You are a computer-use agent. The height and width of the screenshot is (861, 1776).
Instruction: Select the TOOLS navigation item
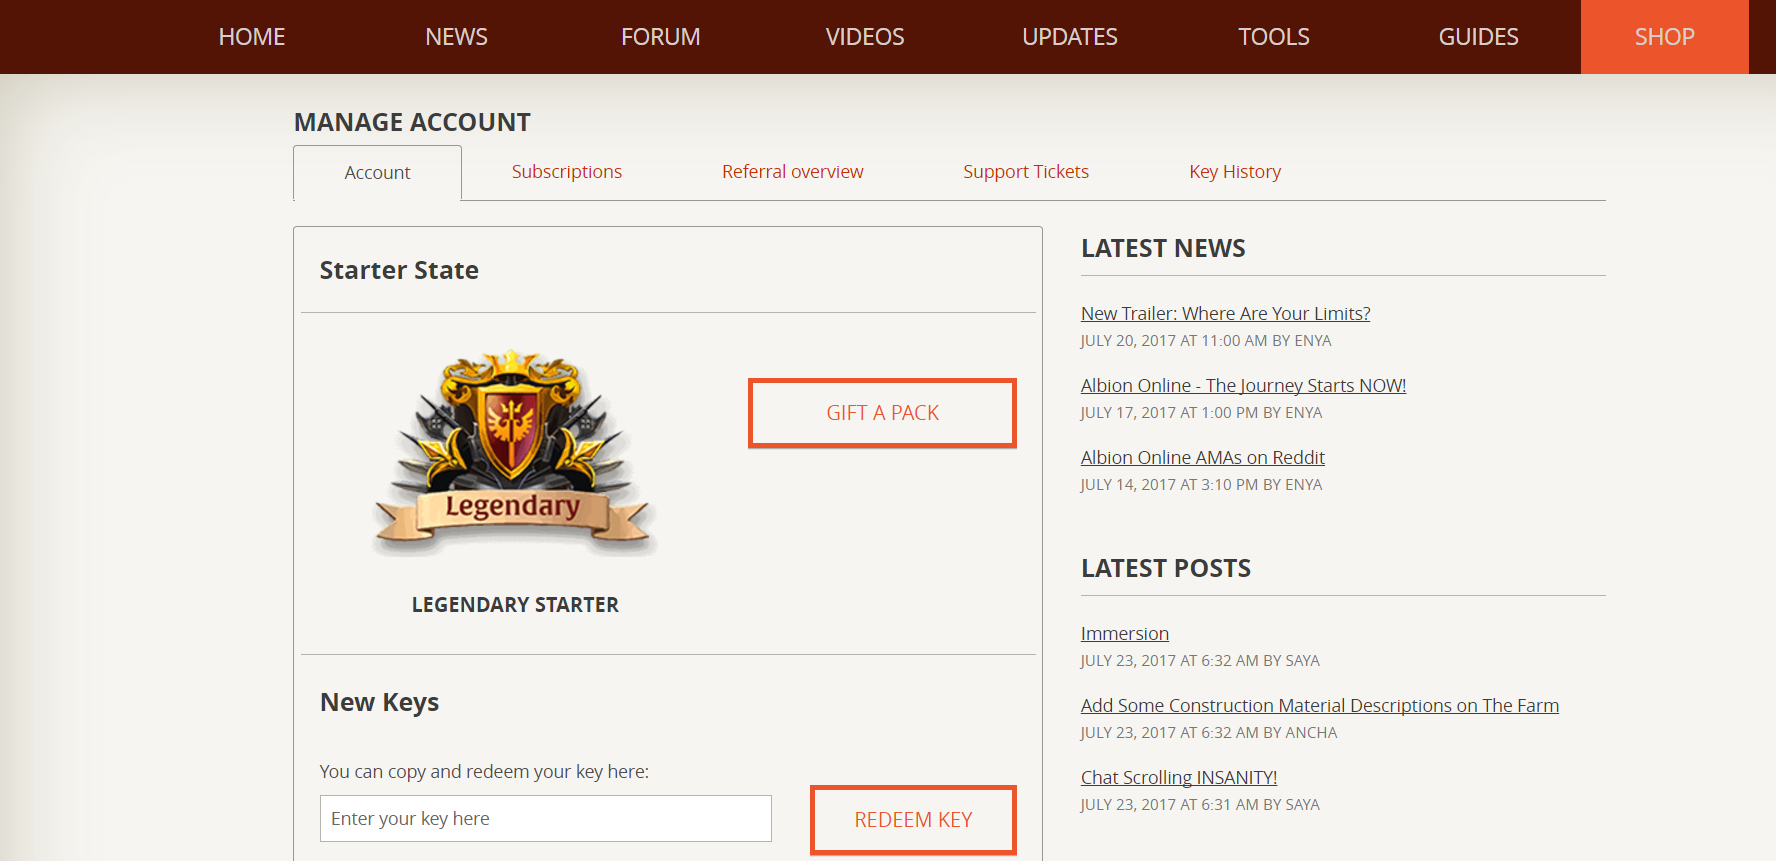[x=1274, y=37]
